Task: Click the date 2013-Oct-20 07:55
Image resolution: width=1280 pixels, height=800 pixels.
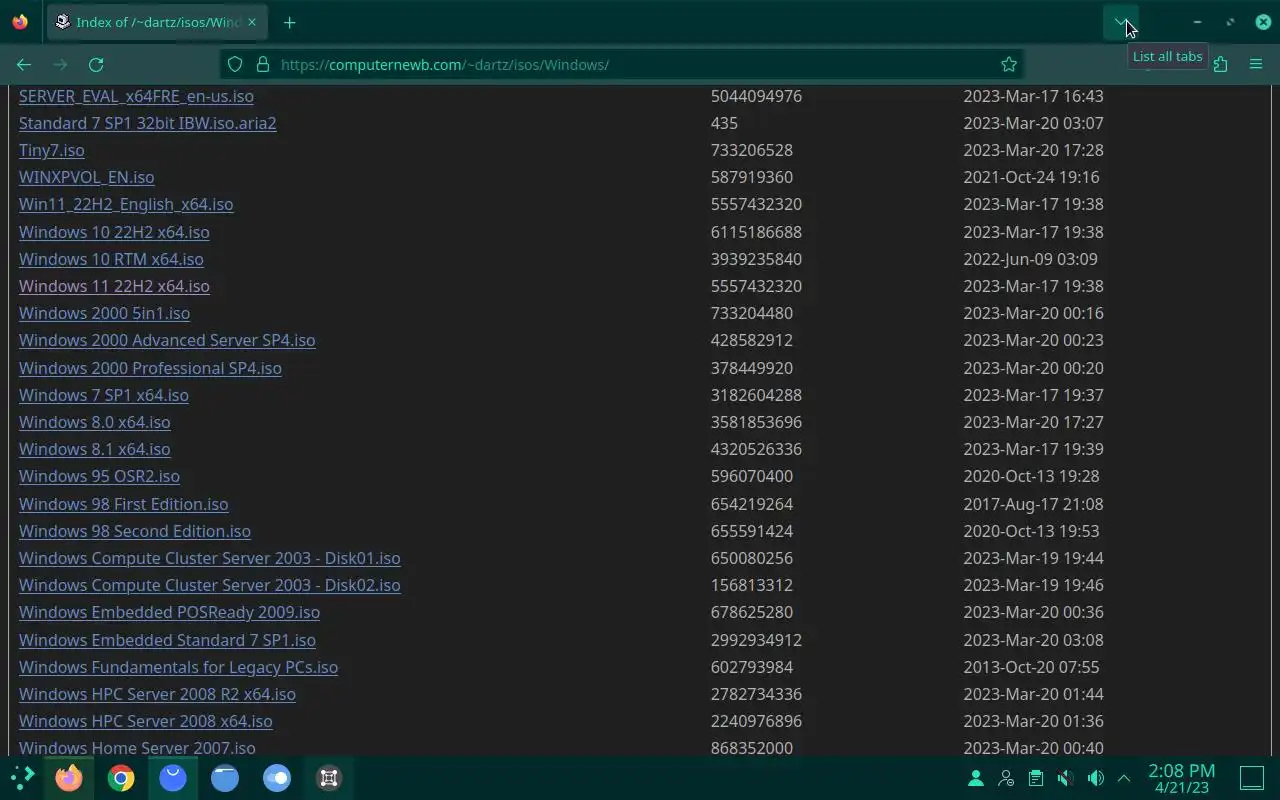Action: (x=1031, y=667)
